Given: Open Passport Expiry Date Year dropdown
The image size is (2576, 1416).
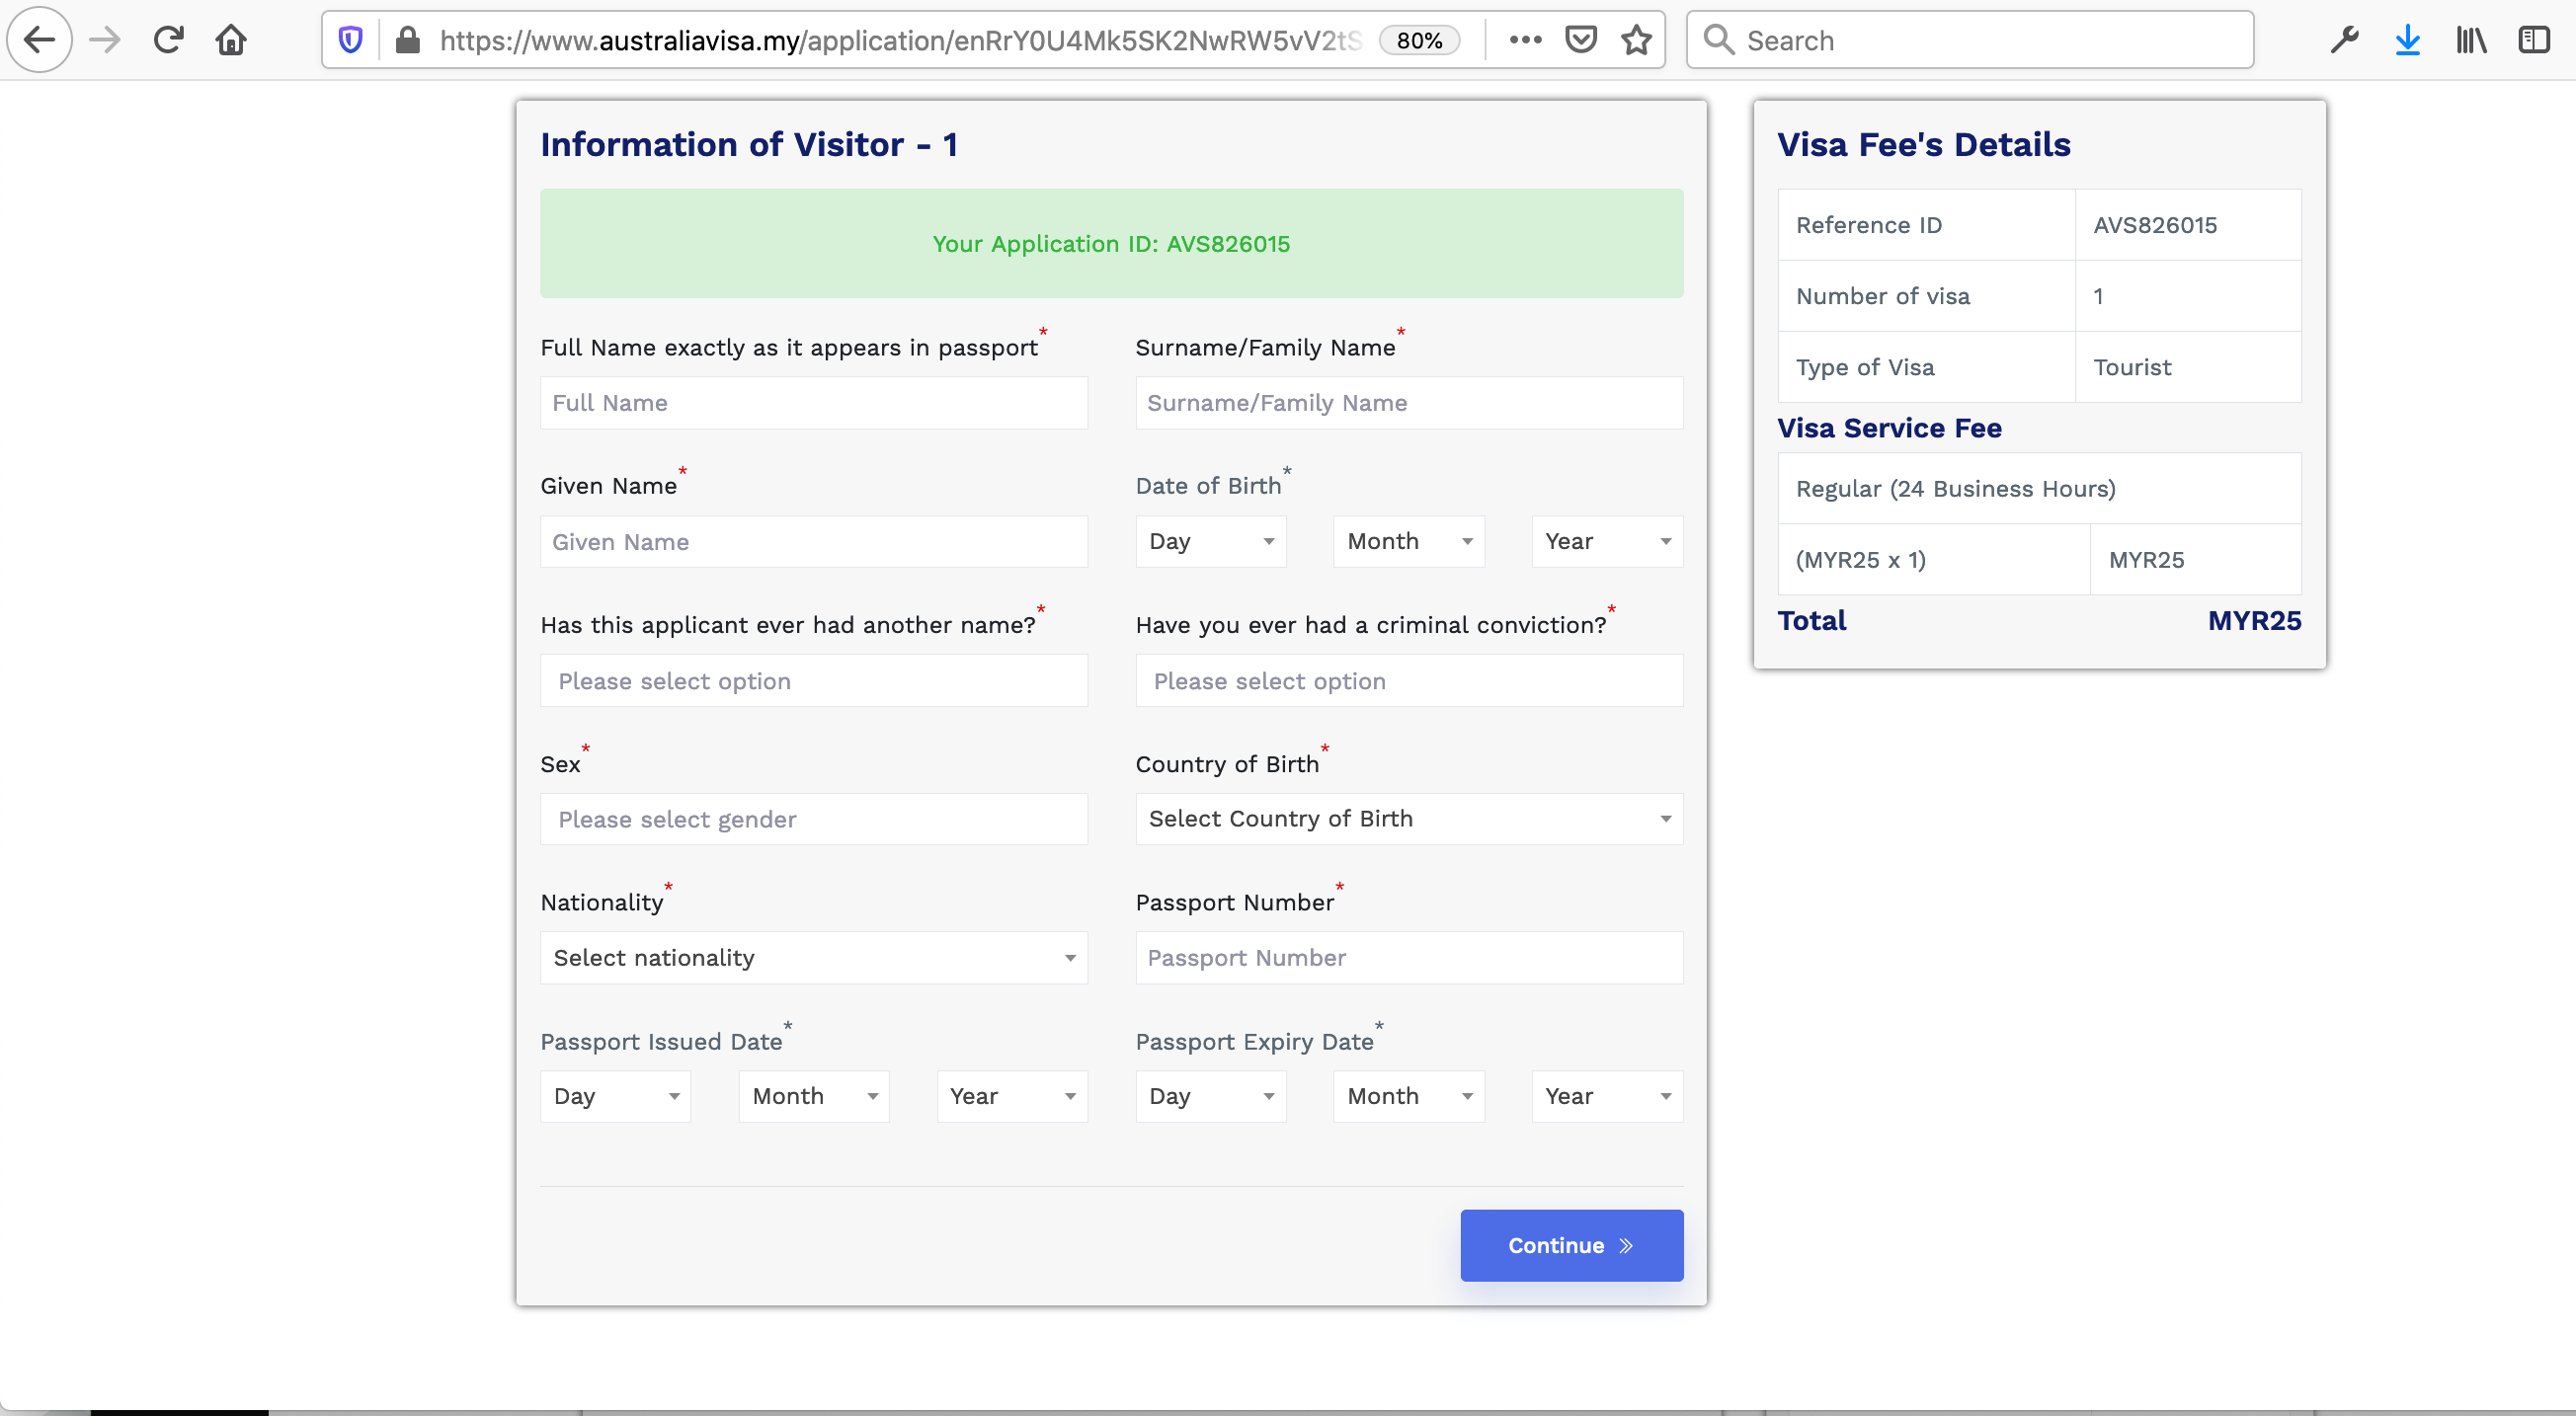Looking at the screenshot, I should [x=1607, y=1097].
